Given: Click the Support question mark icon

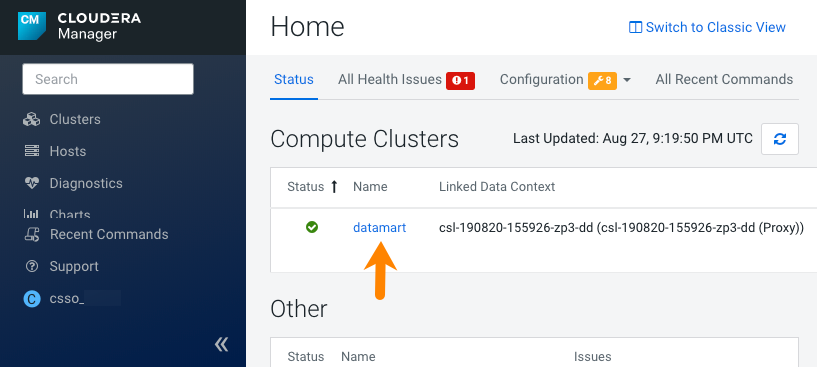Looking at the screenshot, I should pyautogui.click(x=31, y=266).
